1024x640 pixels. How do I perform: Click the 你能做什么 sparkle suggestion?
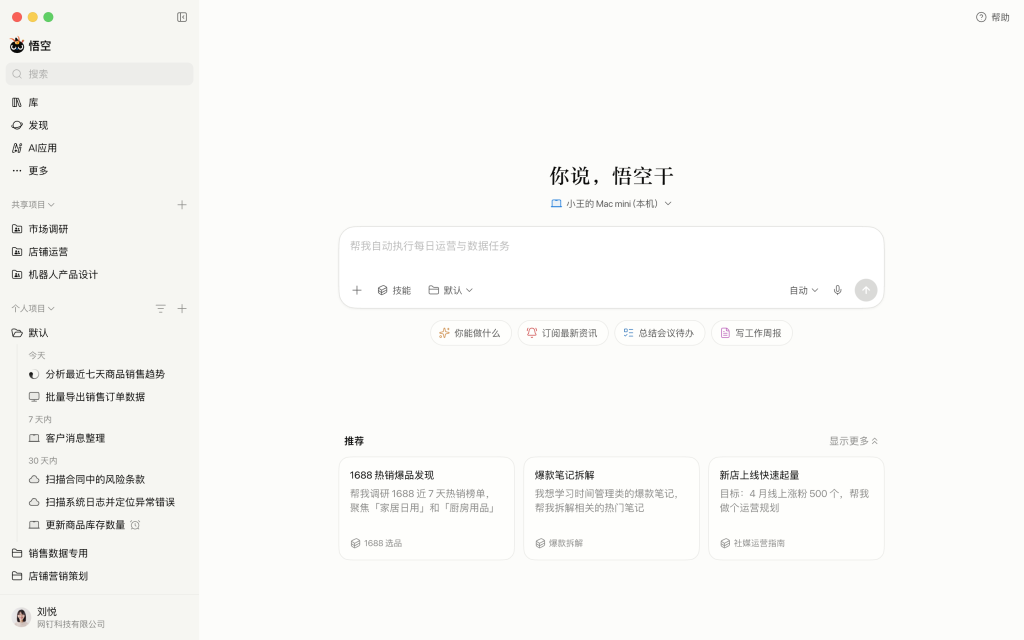point(470,333)
